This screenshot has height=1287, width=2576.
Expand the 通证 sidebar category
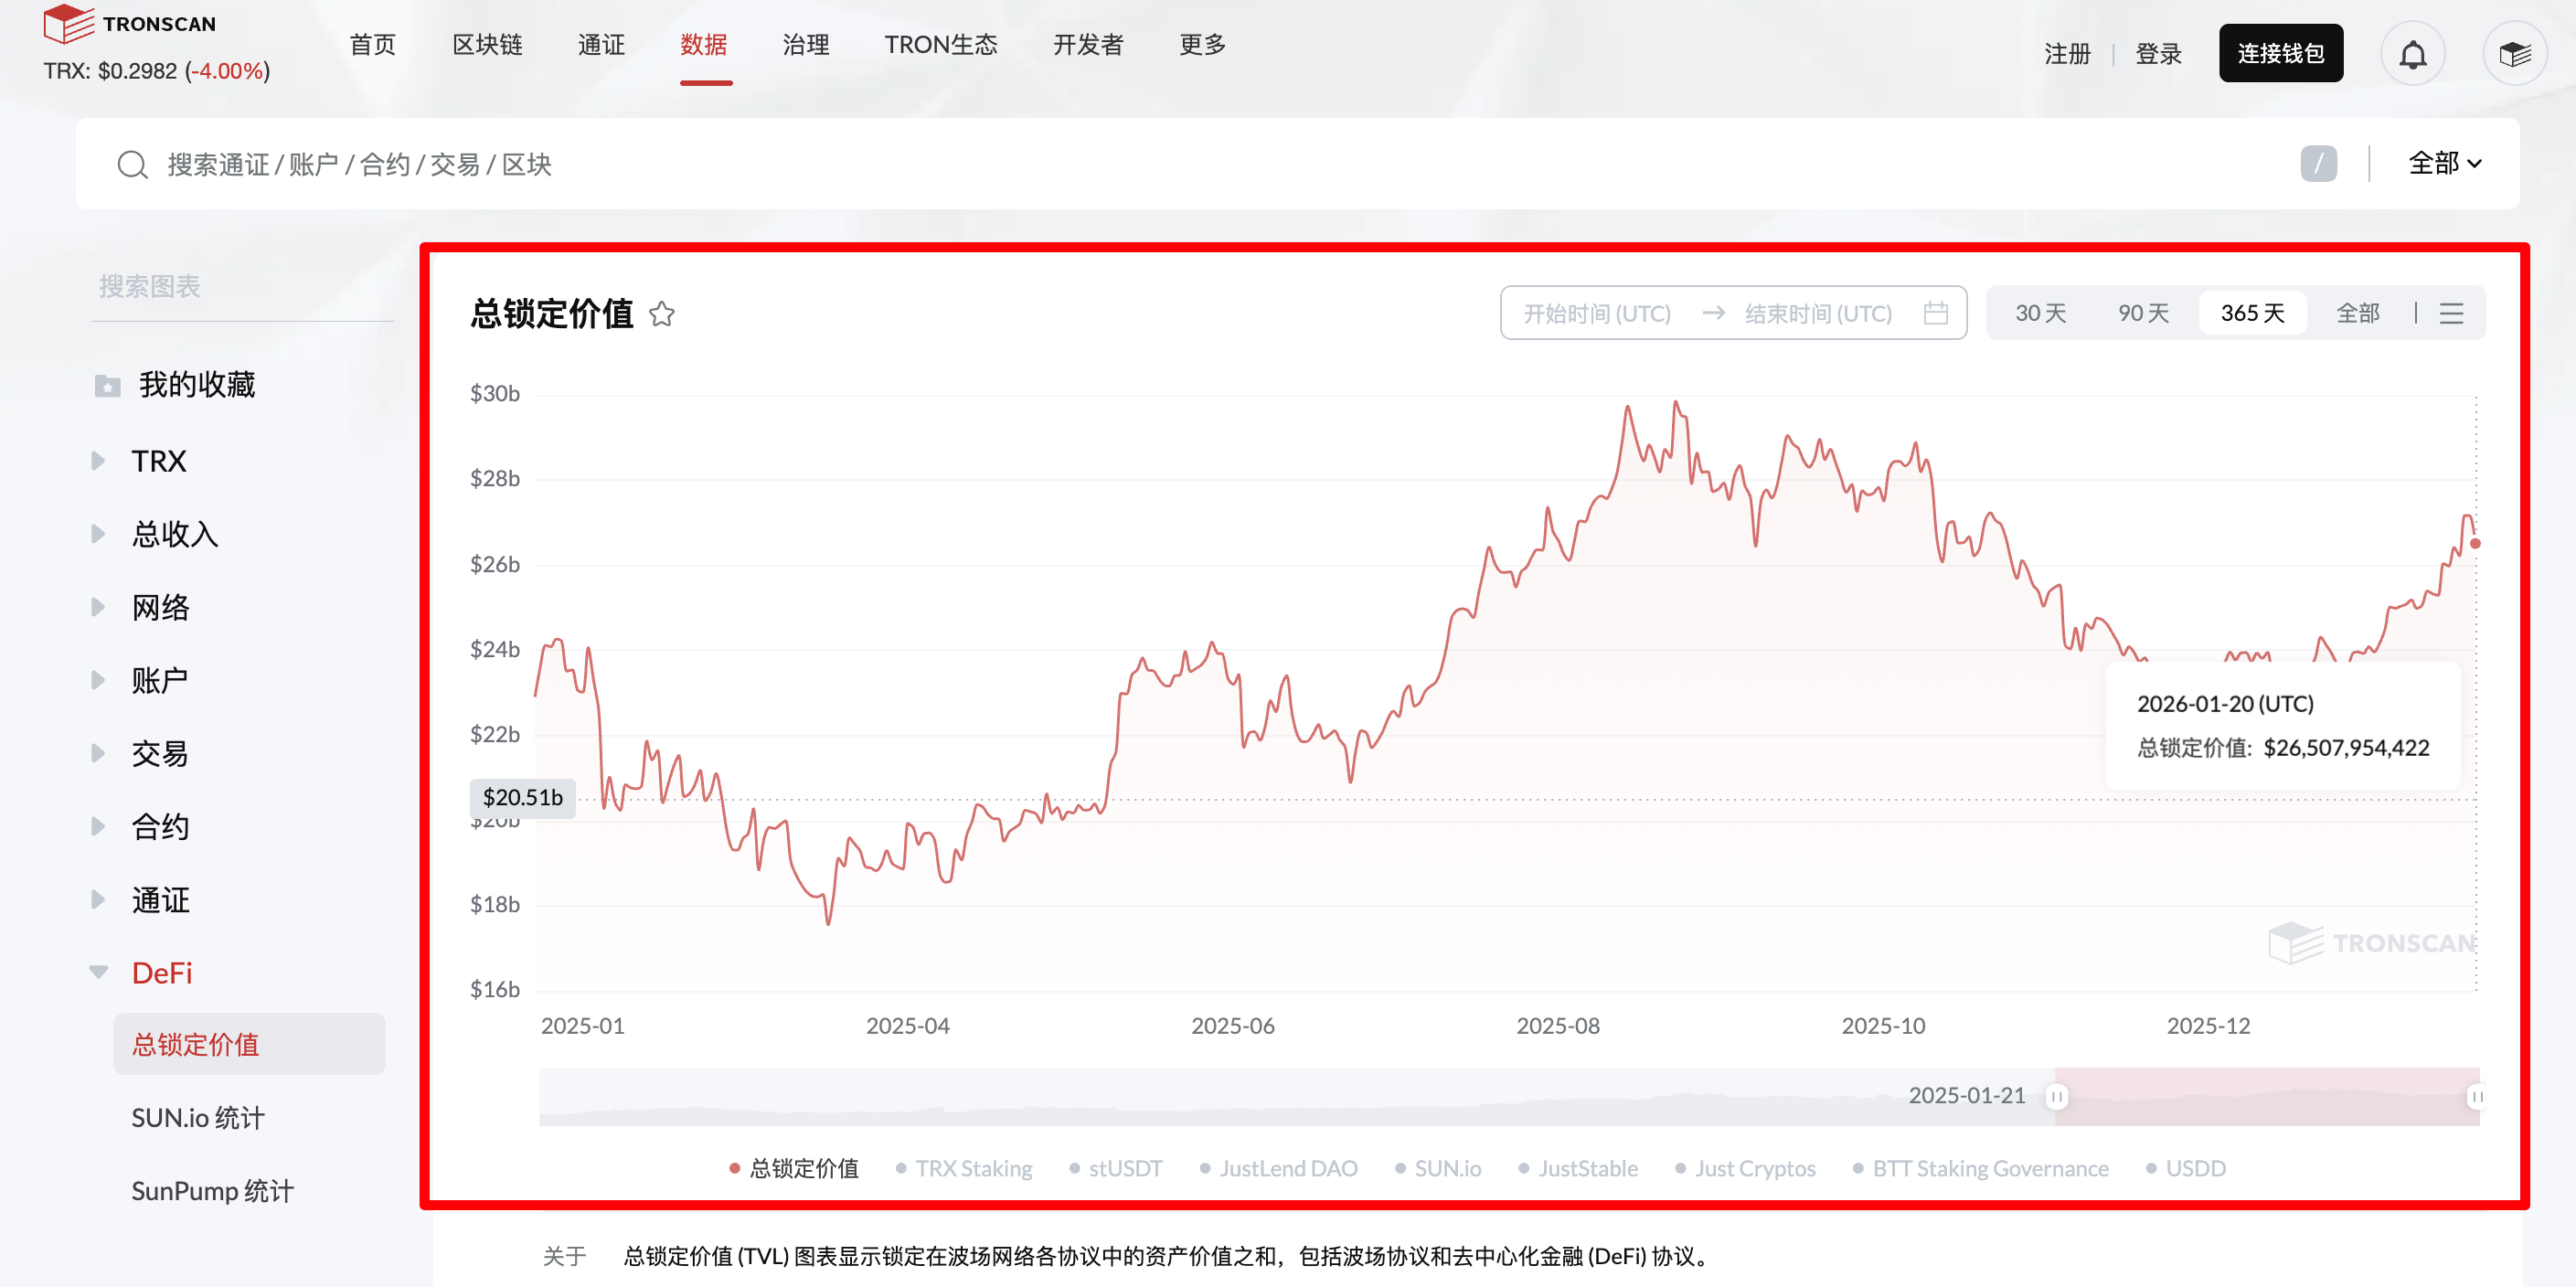click(98, 899)
